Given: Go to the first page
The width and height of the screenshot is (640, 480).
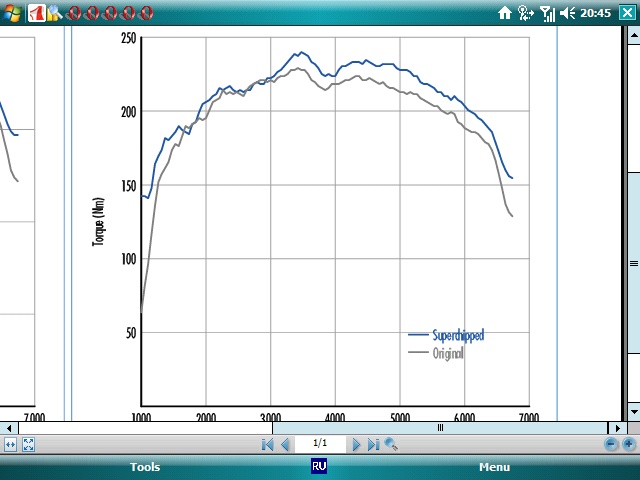Looking at the screenshot, I should pos(268,444).
